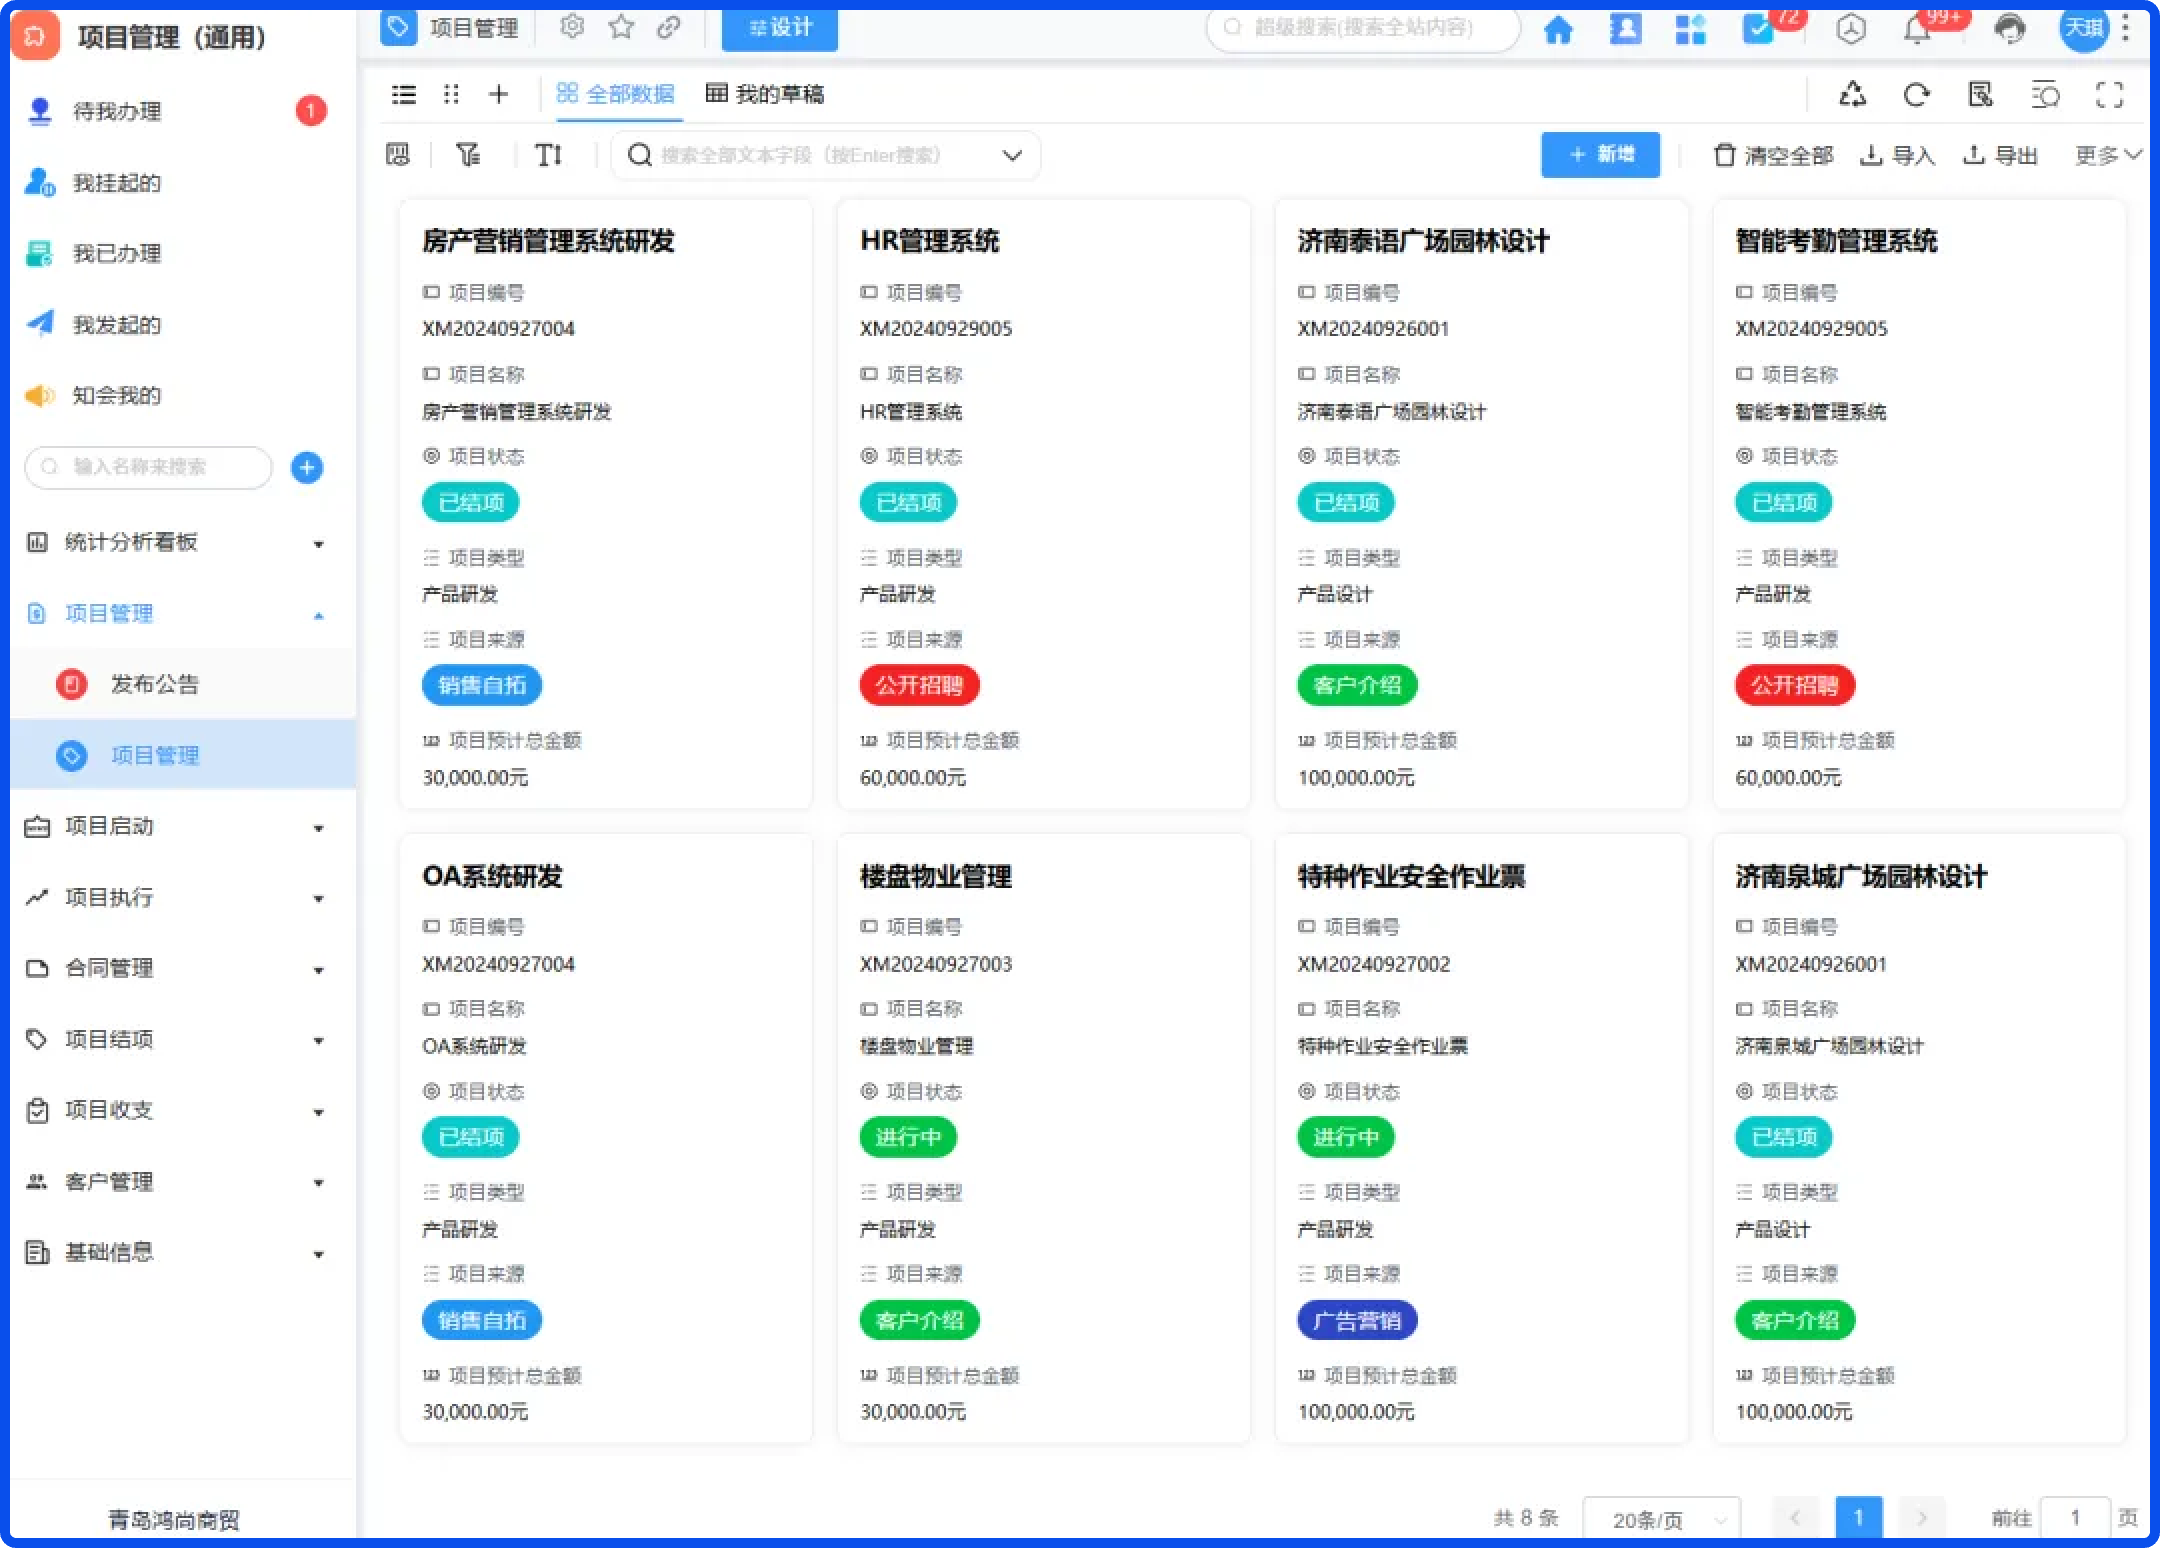点击收藏星星图标收藏项目管理页面
This screenshot has height=1548, width=2160.
point(620,27)
